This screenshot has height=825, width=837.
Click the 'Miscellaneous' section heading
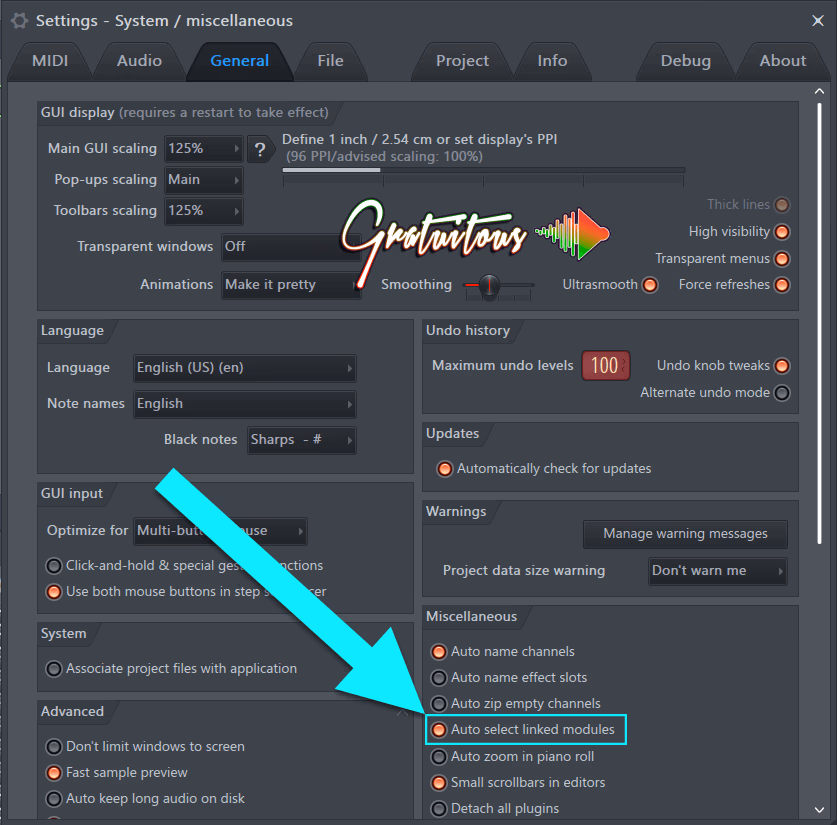(x=471, y=617)
